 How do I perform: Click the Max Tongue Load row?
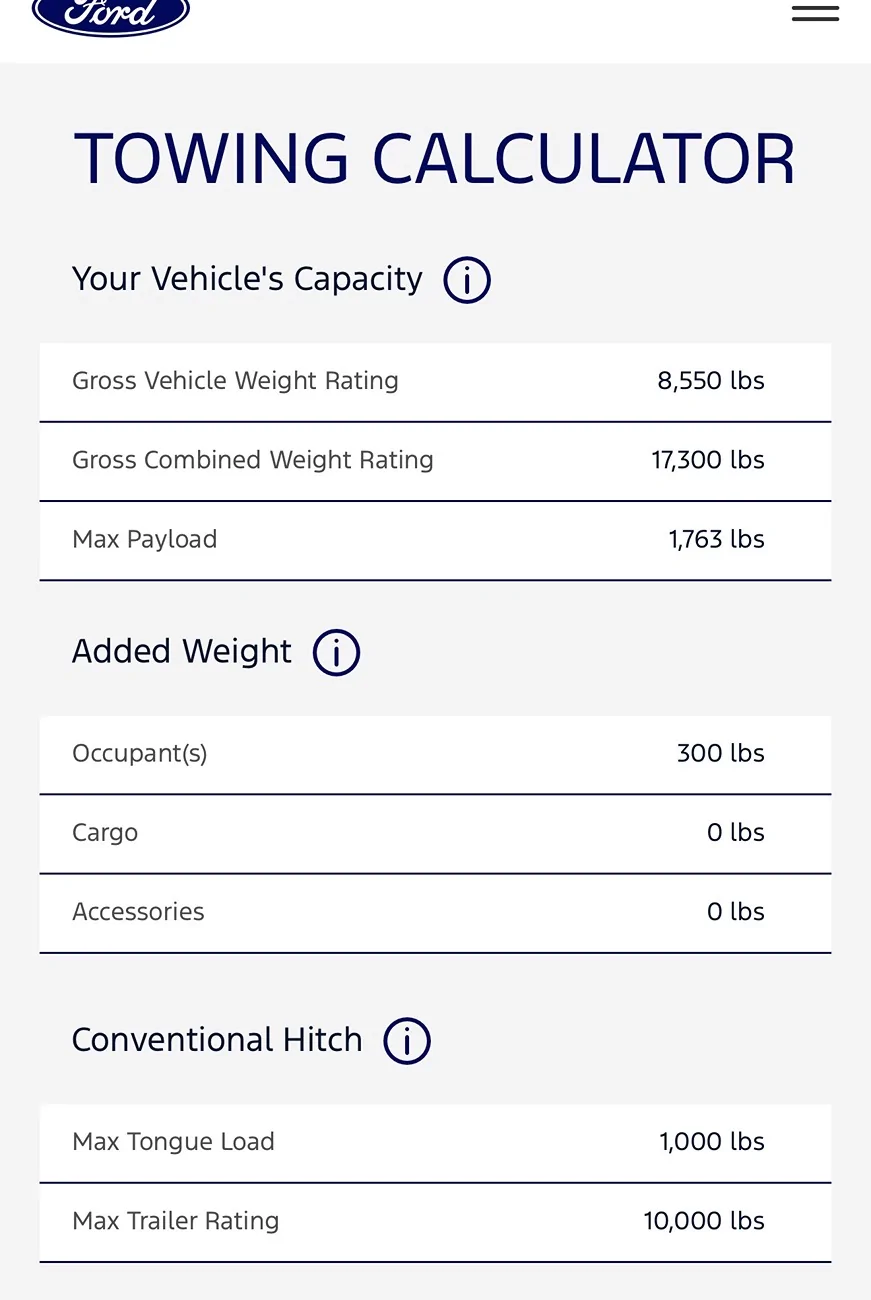pos(435,1142)
